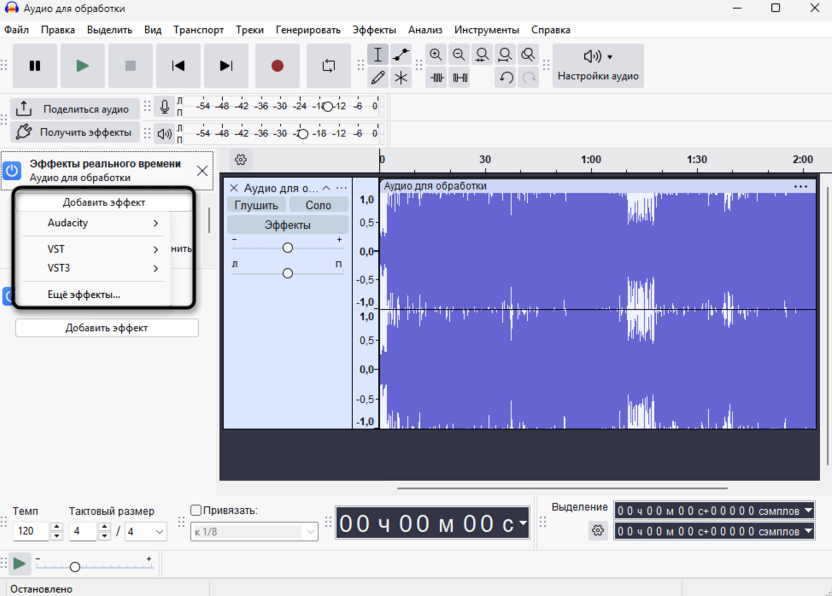This screenshot has width=832, height=596.
Task: Fit the project to window width
Action: 505,55
